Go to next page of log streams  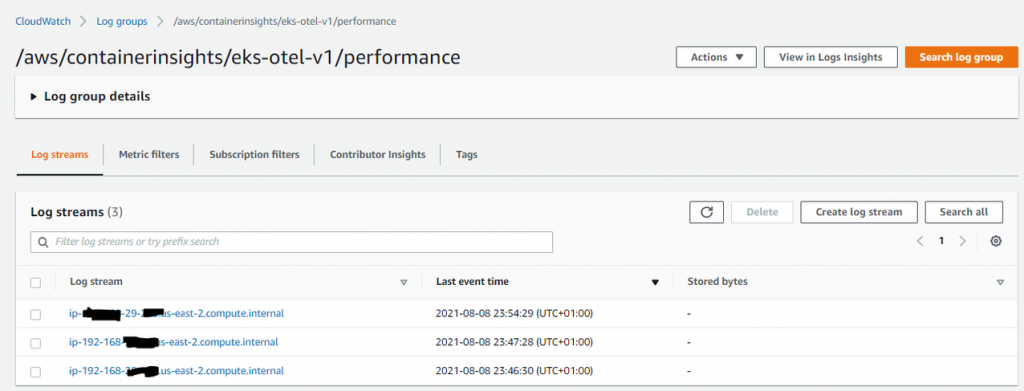[962, 241]
